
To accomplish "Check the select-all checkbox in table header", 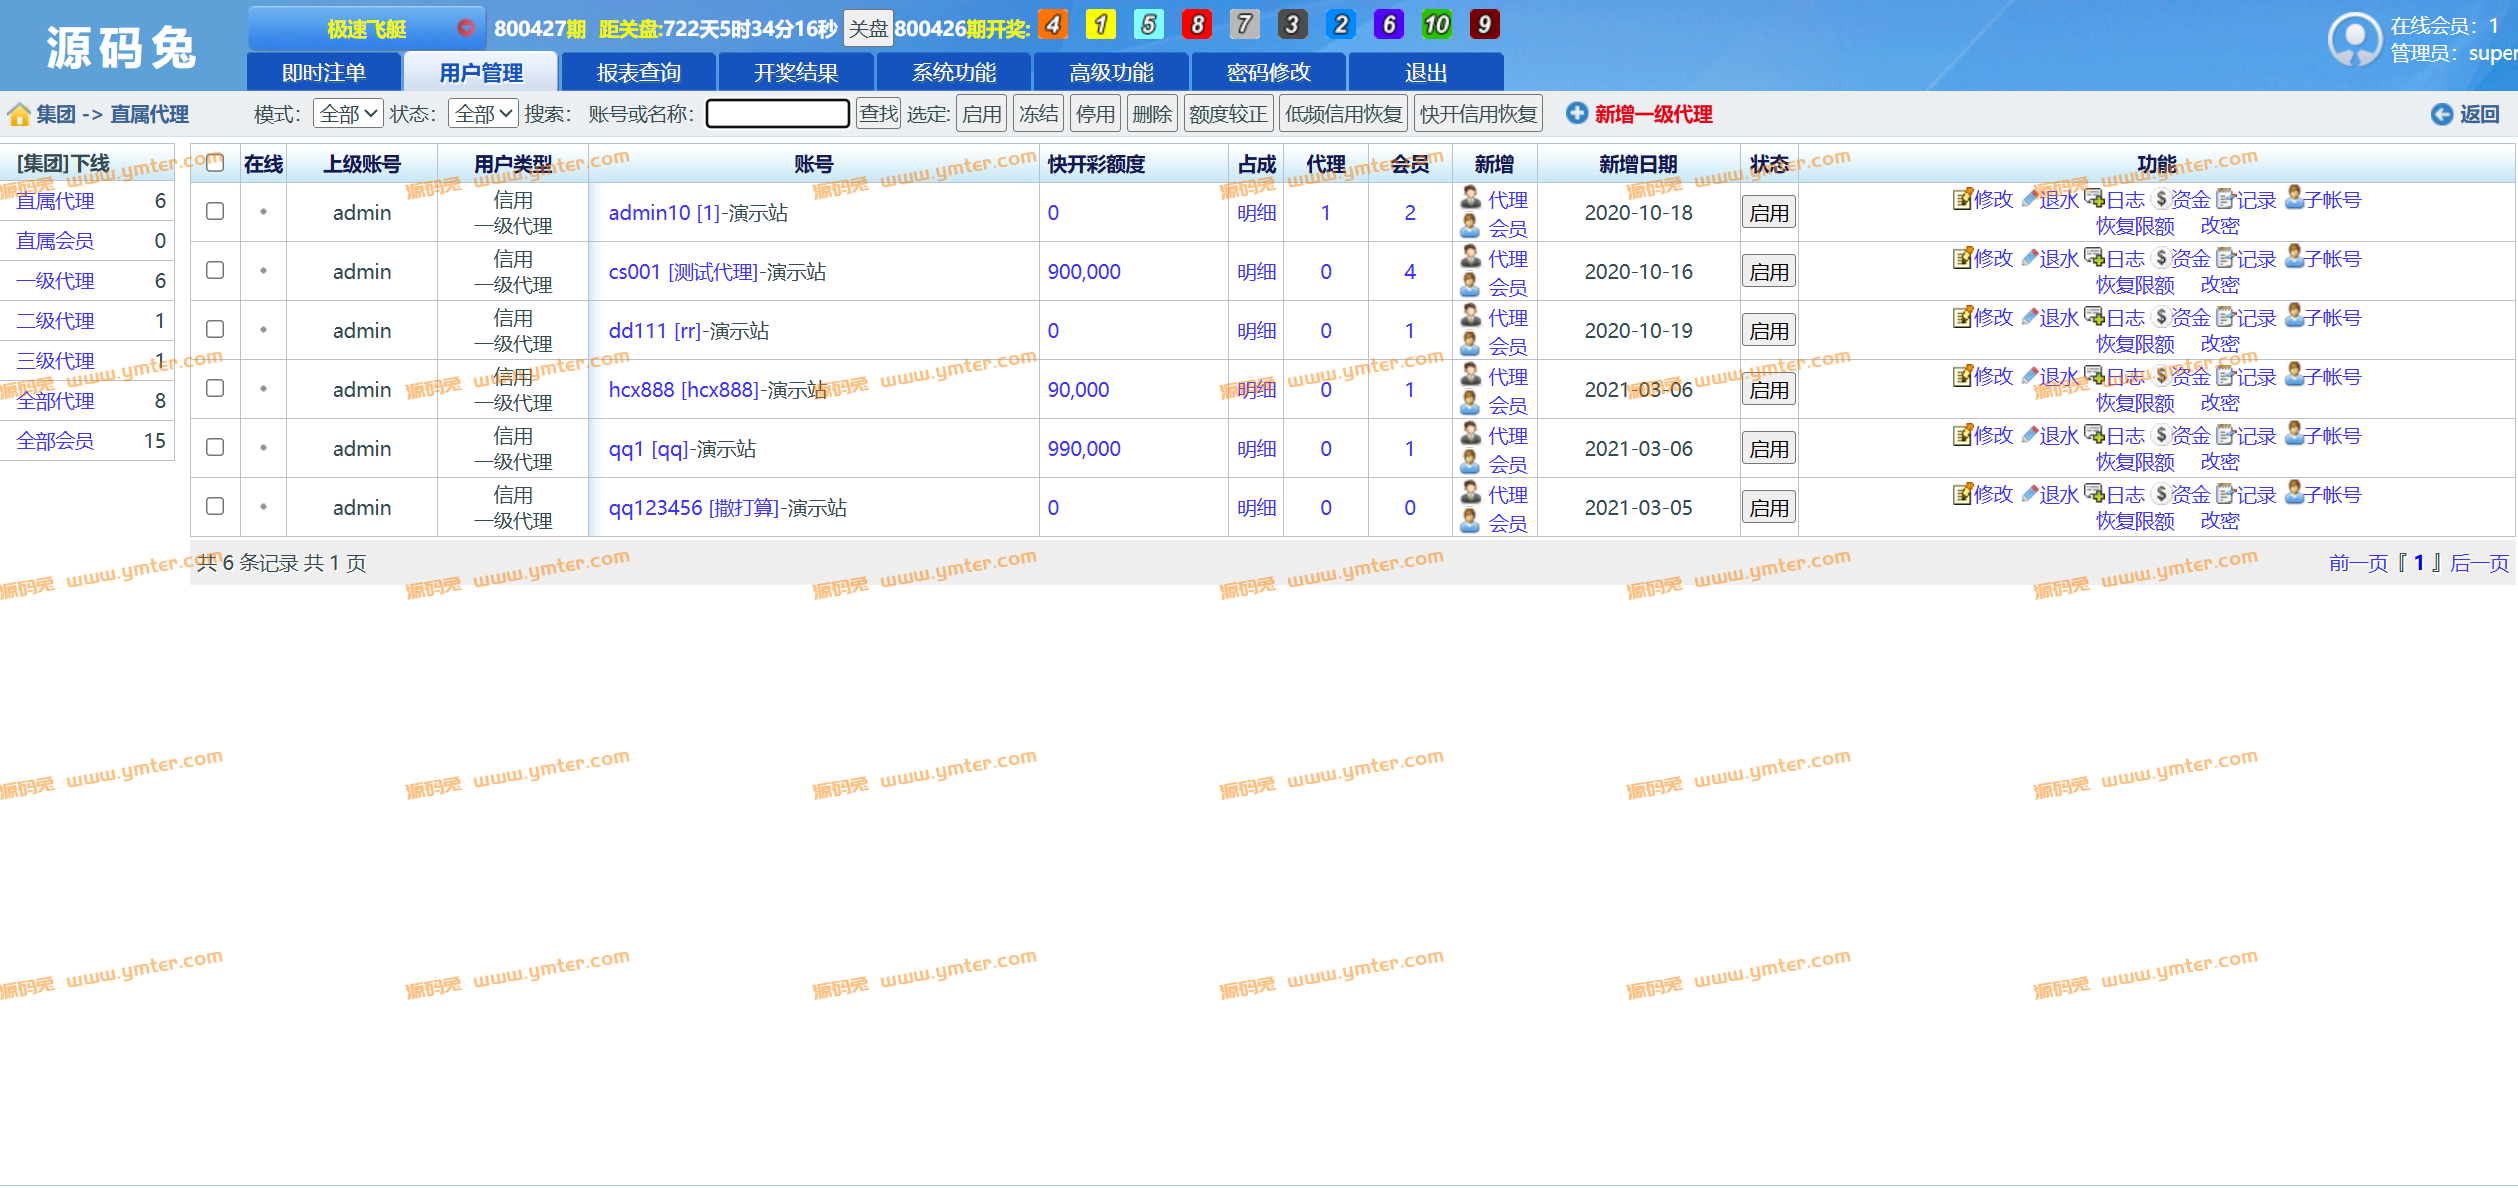I will pos(215,163).
